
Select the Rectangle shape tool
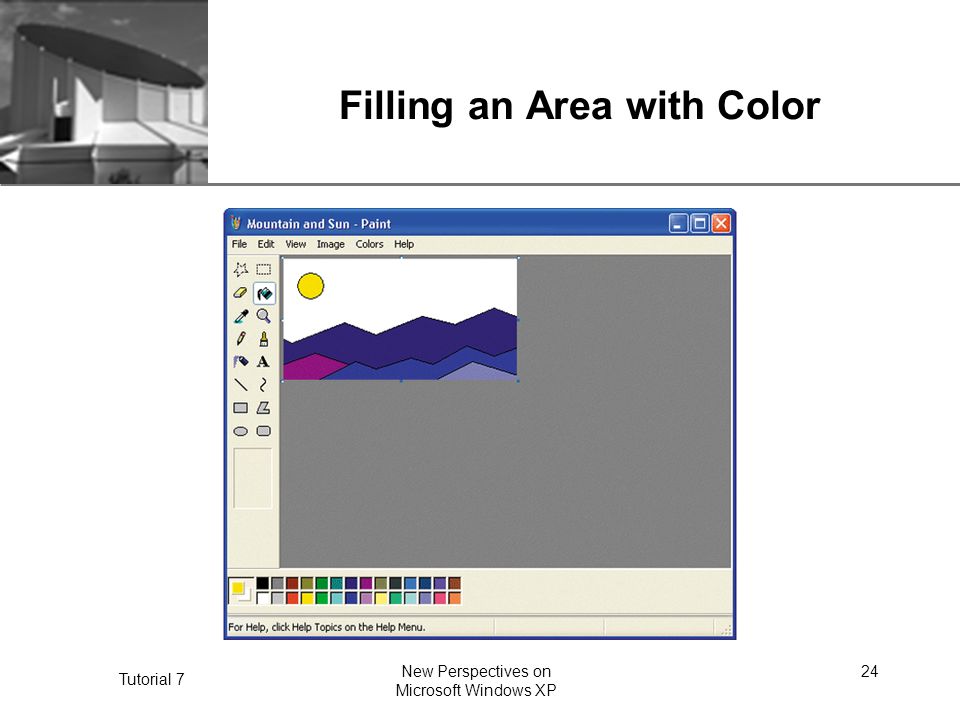coord(241,408)
